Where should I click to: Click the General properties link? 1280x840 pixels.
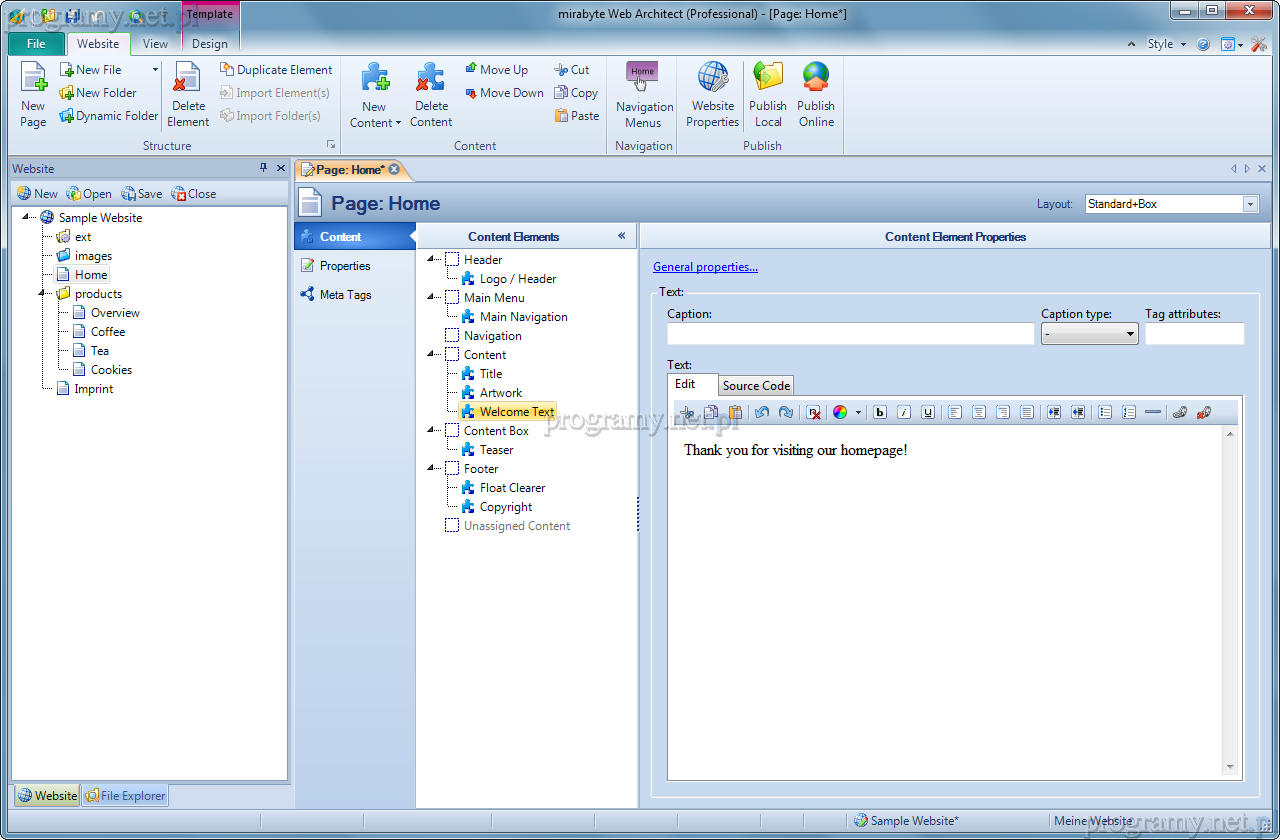tap(705, 267)
